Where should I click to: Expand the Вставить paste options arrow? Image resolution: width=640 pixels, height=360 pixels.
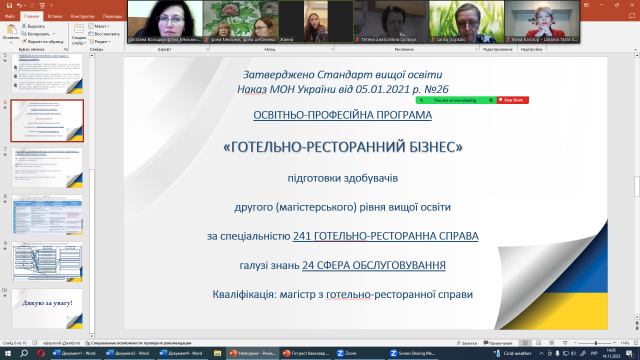(x=11, y=42)
